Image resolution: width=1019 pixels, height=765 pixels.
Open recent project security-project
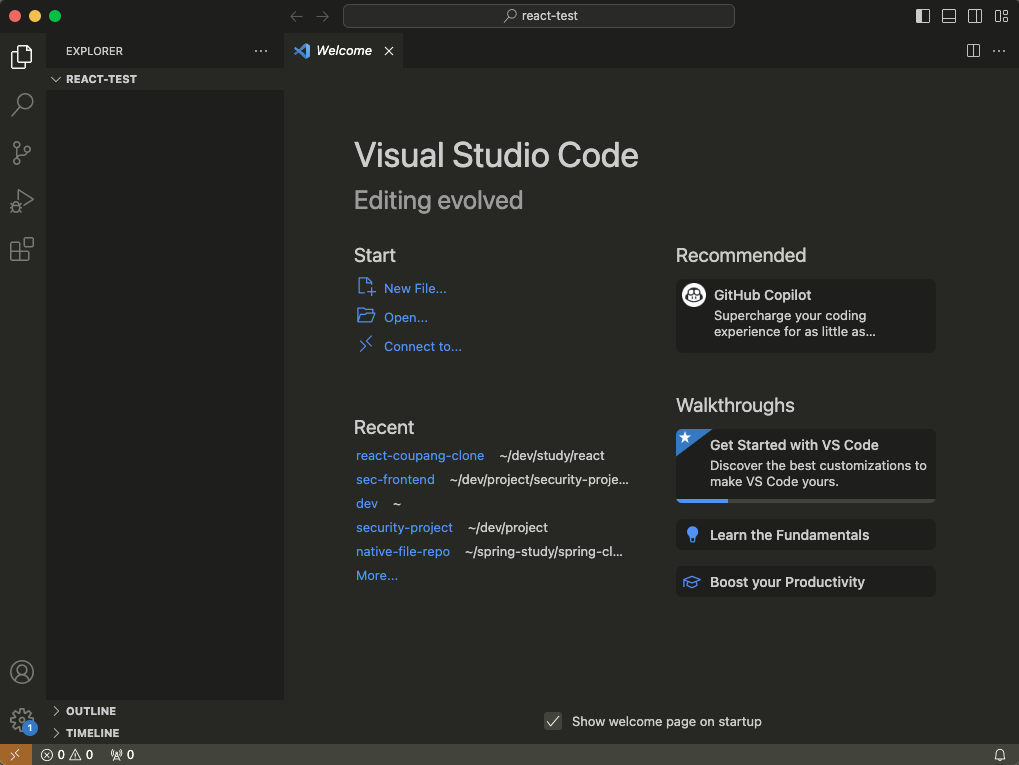coord(404,528)
